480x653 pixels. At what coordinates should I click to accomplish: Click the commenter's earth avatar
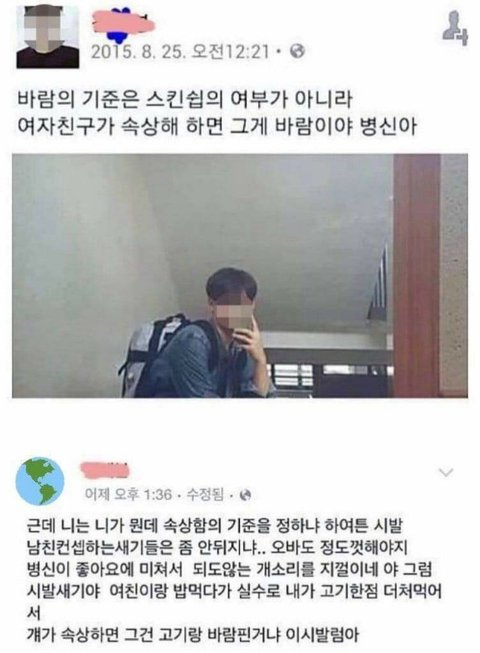coord(40,481)
